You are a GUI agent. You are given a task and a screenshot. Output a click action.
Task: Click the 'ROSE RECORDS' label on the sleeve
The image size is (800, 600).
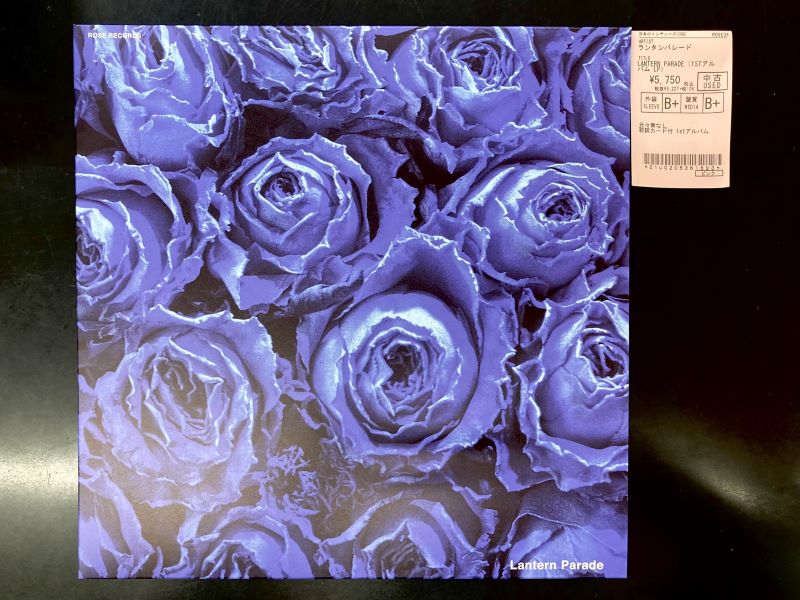(114, 35)
